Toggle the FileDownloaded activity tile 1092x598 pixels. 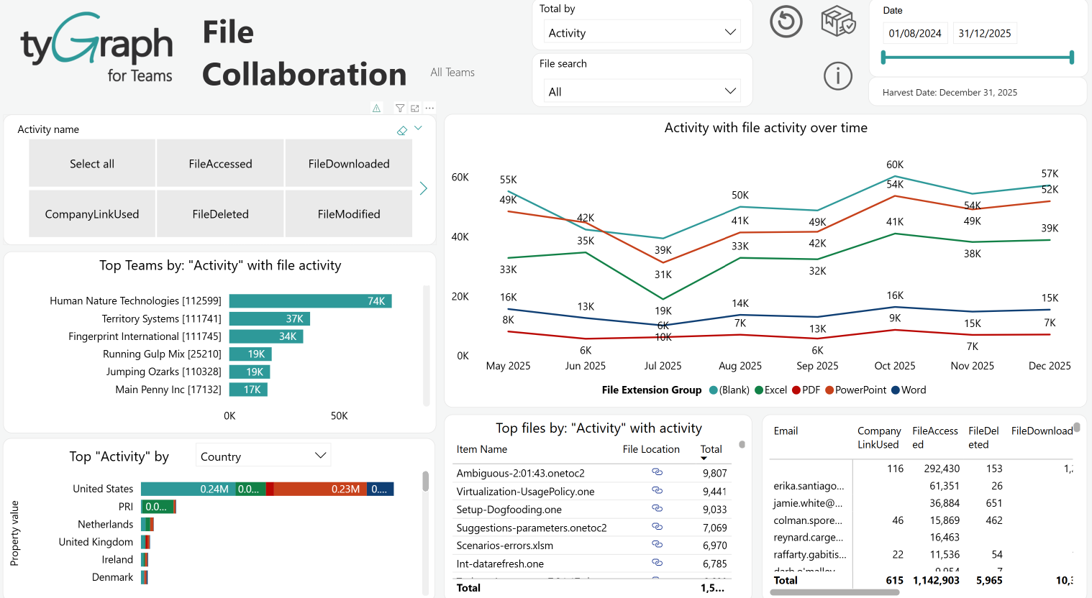pos(349,164)
